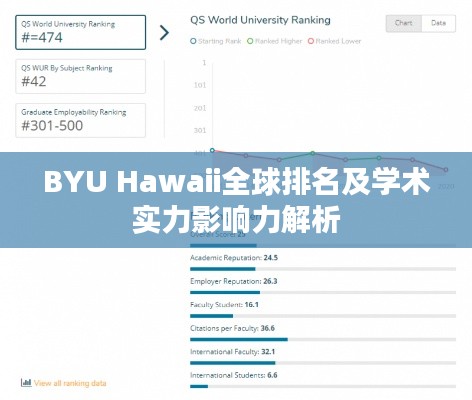
Task: Click the right chevron arrow beside ranking card
Action: tap(164, 33)
